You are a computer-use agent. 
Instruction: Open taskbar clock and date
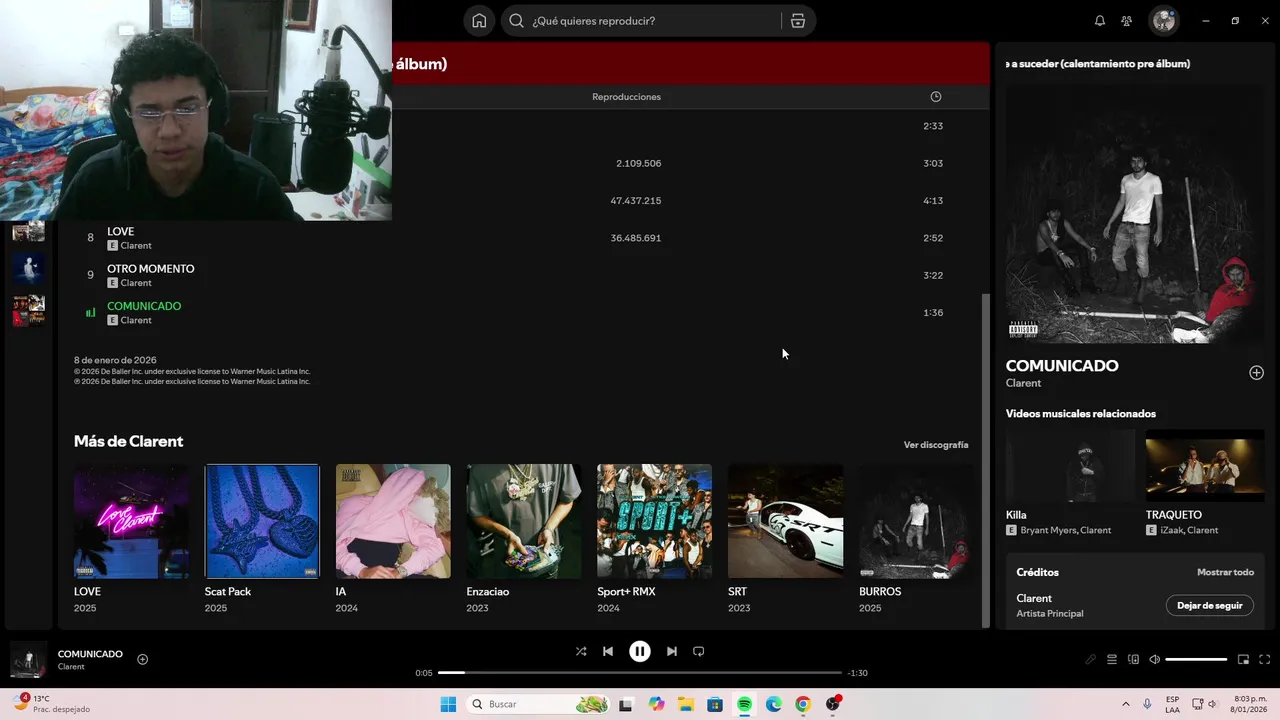click(x=1250, y=704)
